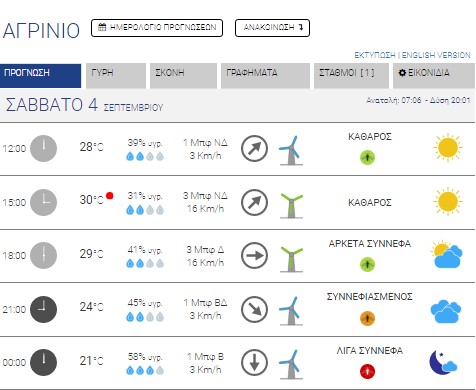Click the wind direction arrow at 18:00

[x=254, y=256]
